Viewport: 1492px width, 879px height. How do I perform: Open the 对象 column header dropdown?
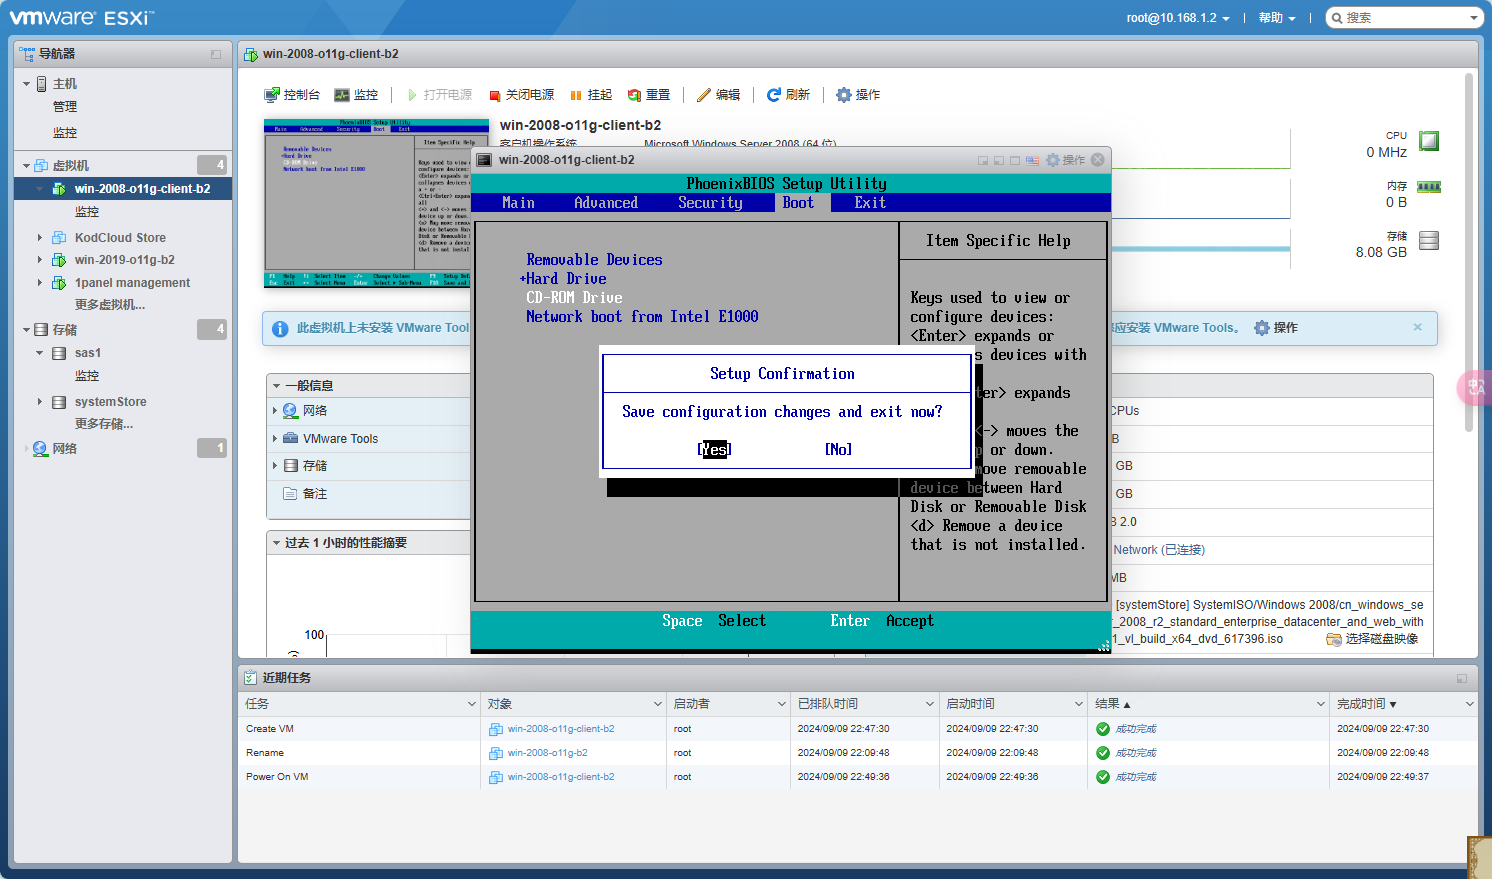(657, 704)
